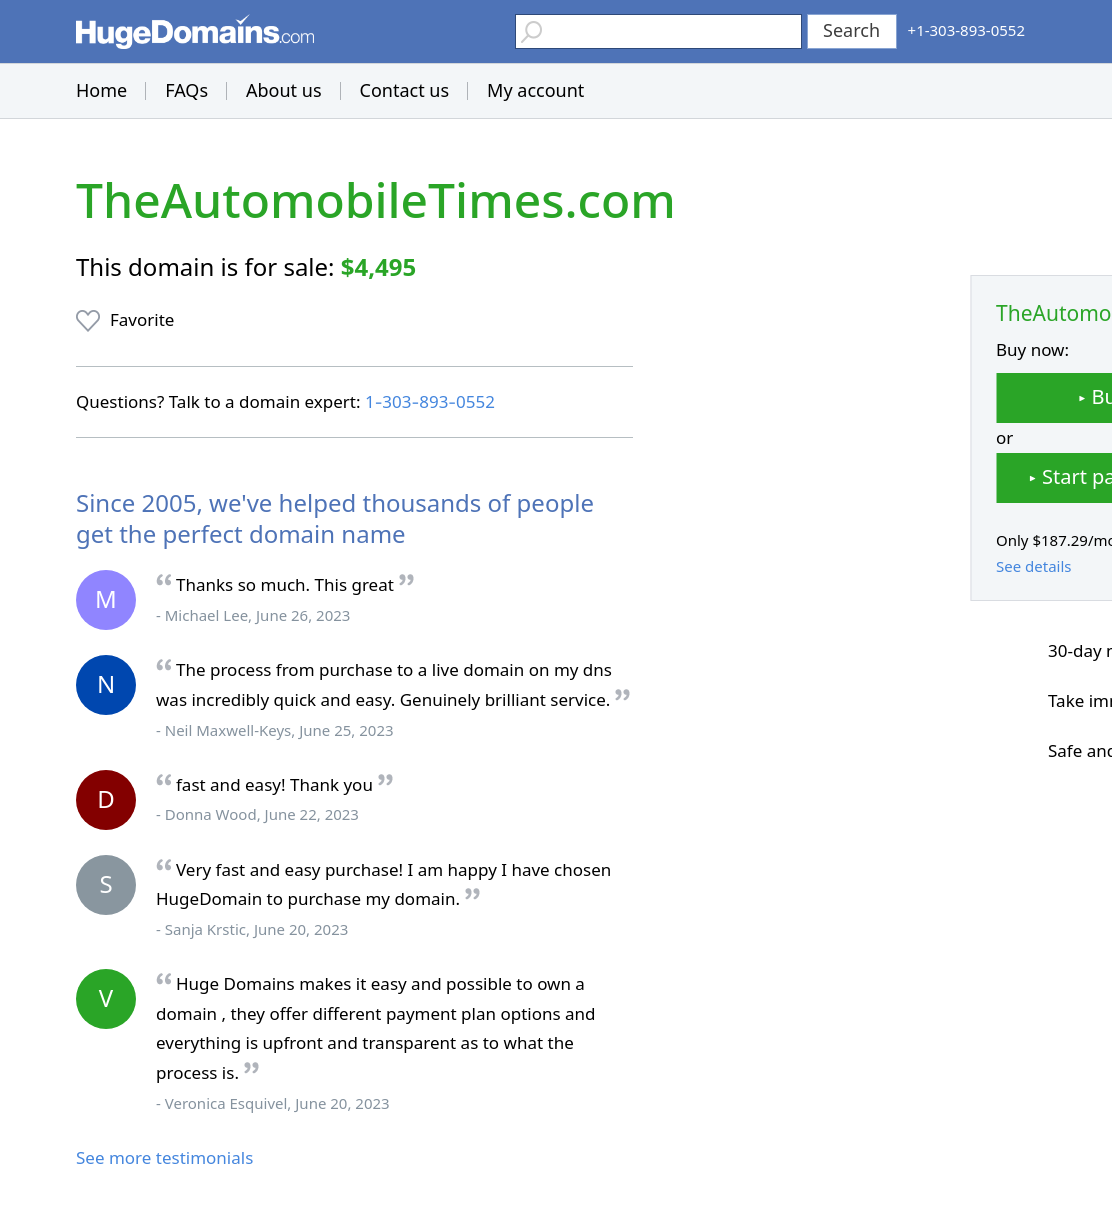Toggle the Favorite heart icon
The height and width of the screenshot is (1223, 1112).
click(88, 321)
